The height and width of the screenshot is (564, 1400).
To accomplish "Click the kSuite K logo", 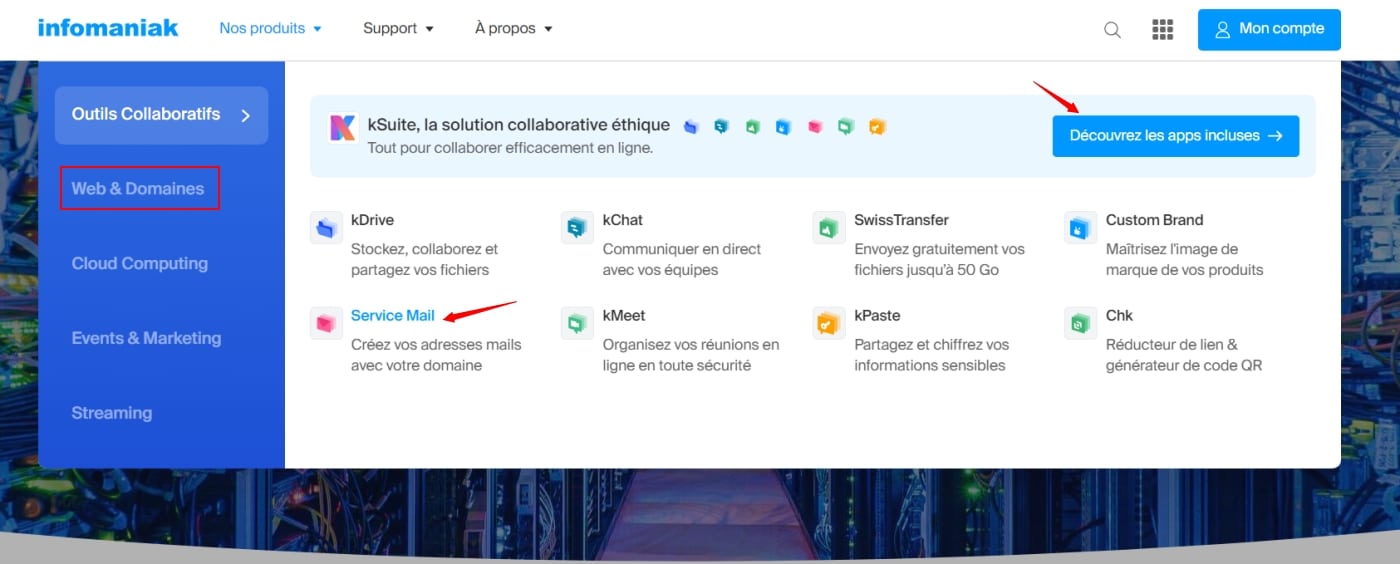I will 342,127.
